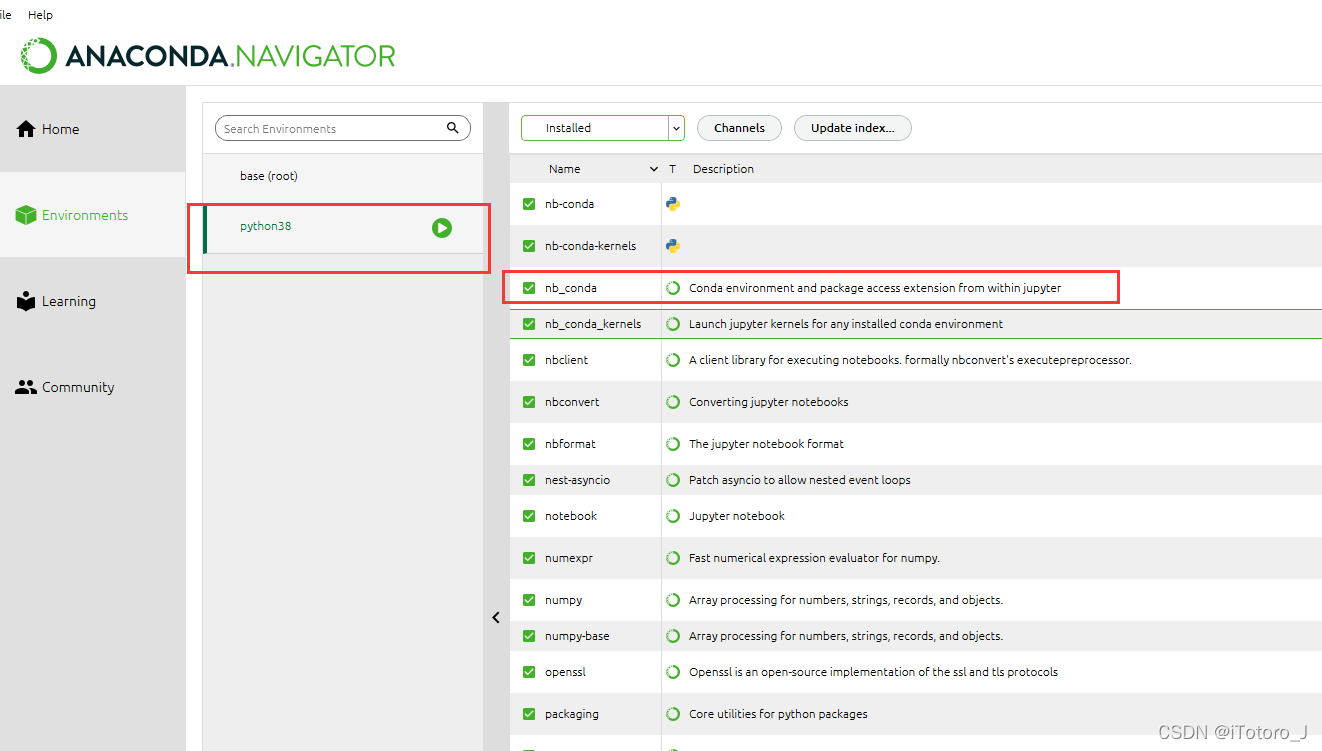Viewport: 1322px width, 751px height.
Task: Click 'The jupyter notebook format' description
Action: (x=766, y=444)
